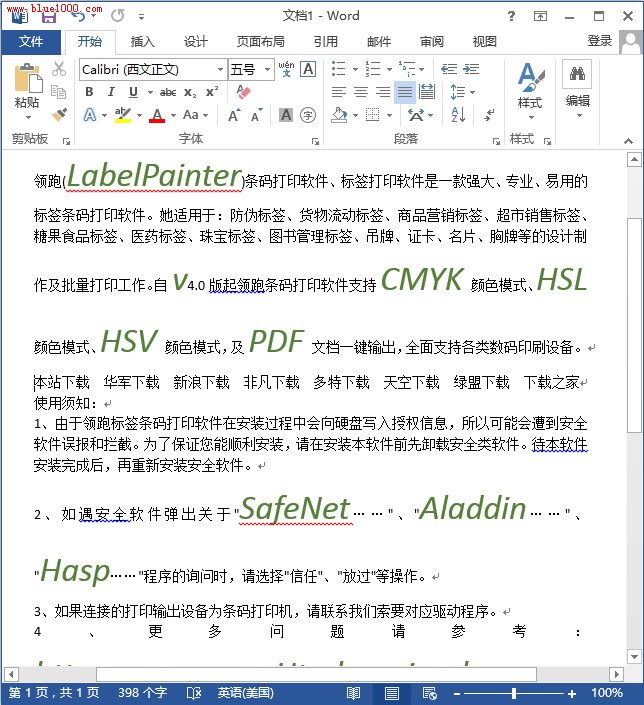
Task: Click the zoom slider handle
Action: (x=514, y=693)
